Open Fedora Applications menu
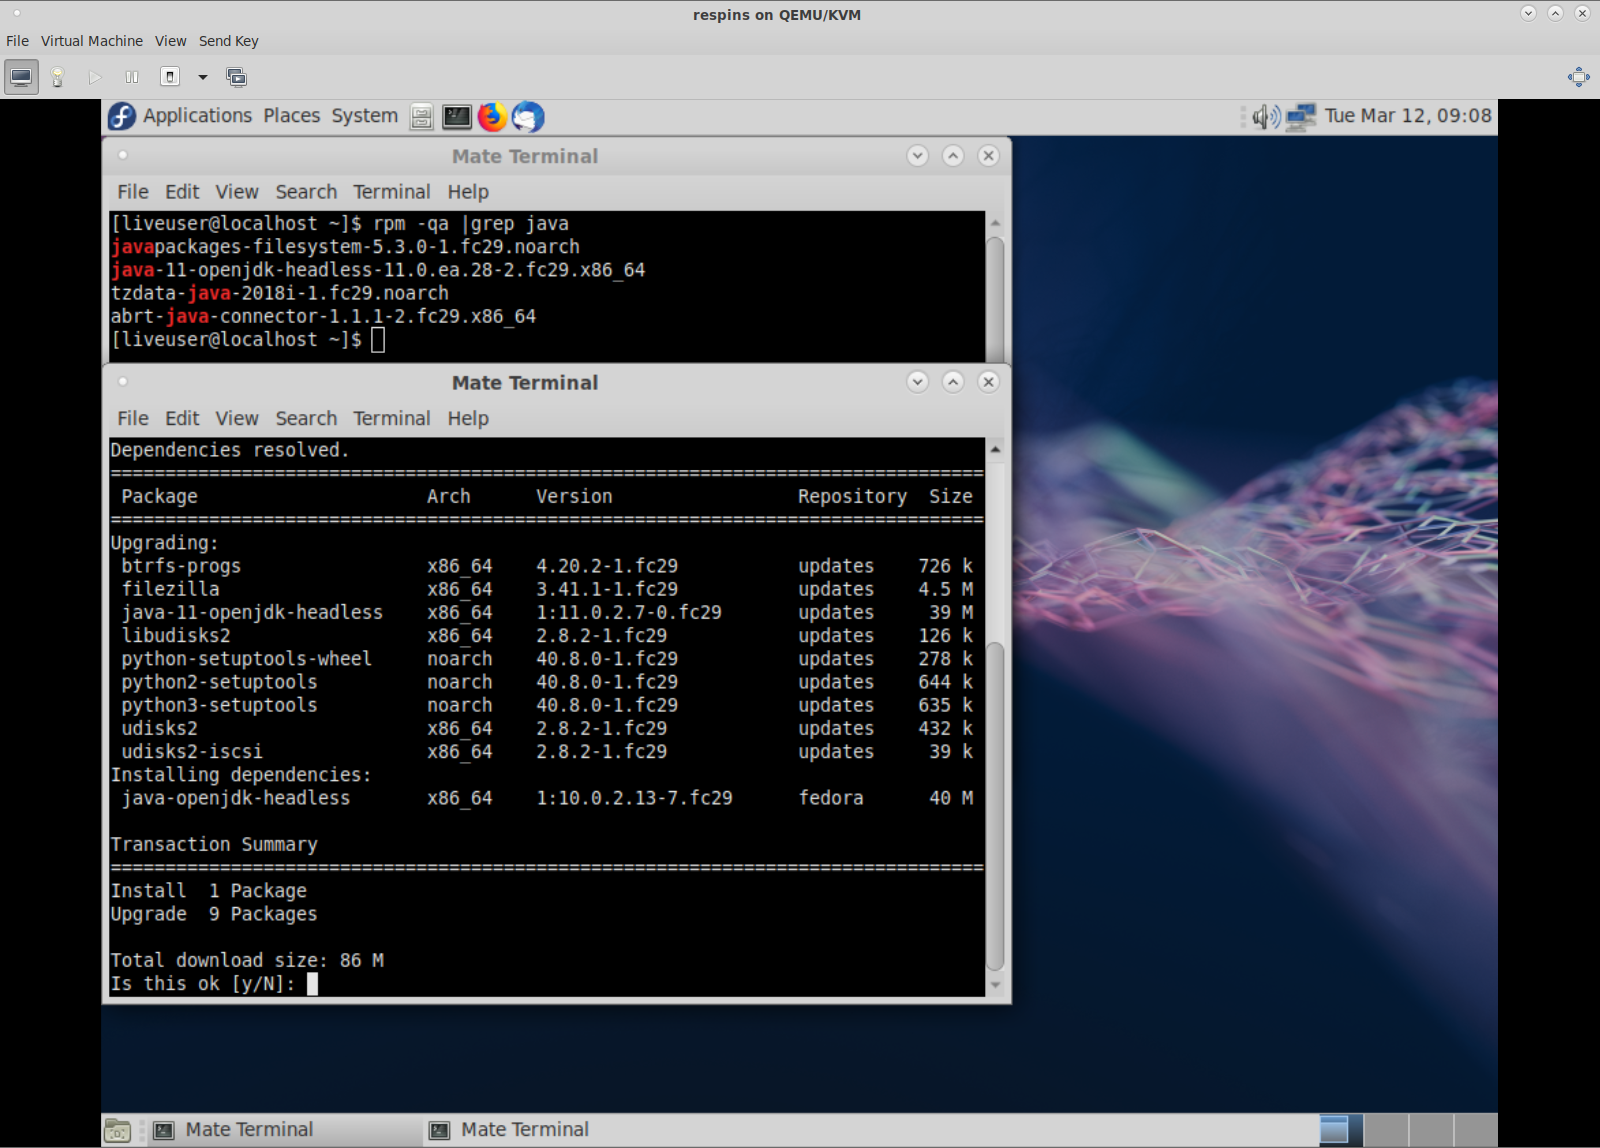 pyautogui.click(x=197, y=116)
